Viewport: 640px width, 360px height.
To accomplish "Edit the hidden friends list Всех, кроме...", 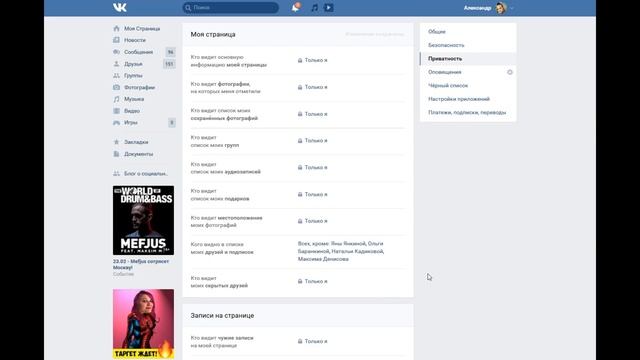I will click(x=341, y=251).
